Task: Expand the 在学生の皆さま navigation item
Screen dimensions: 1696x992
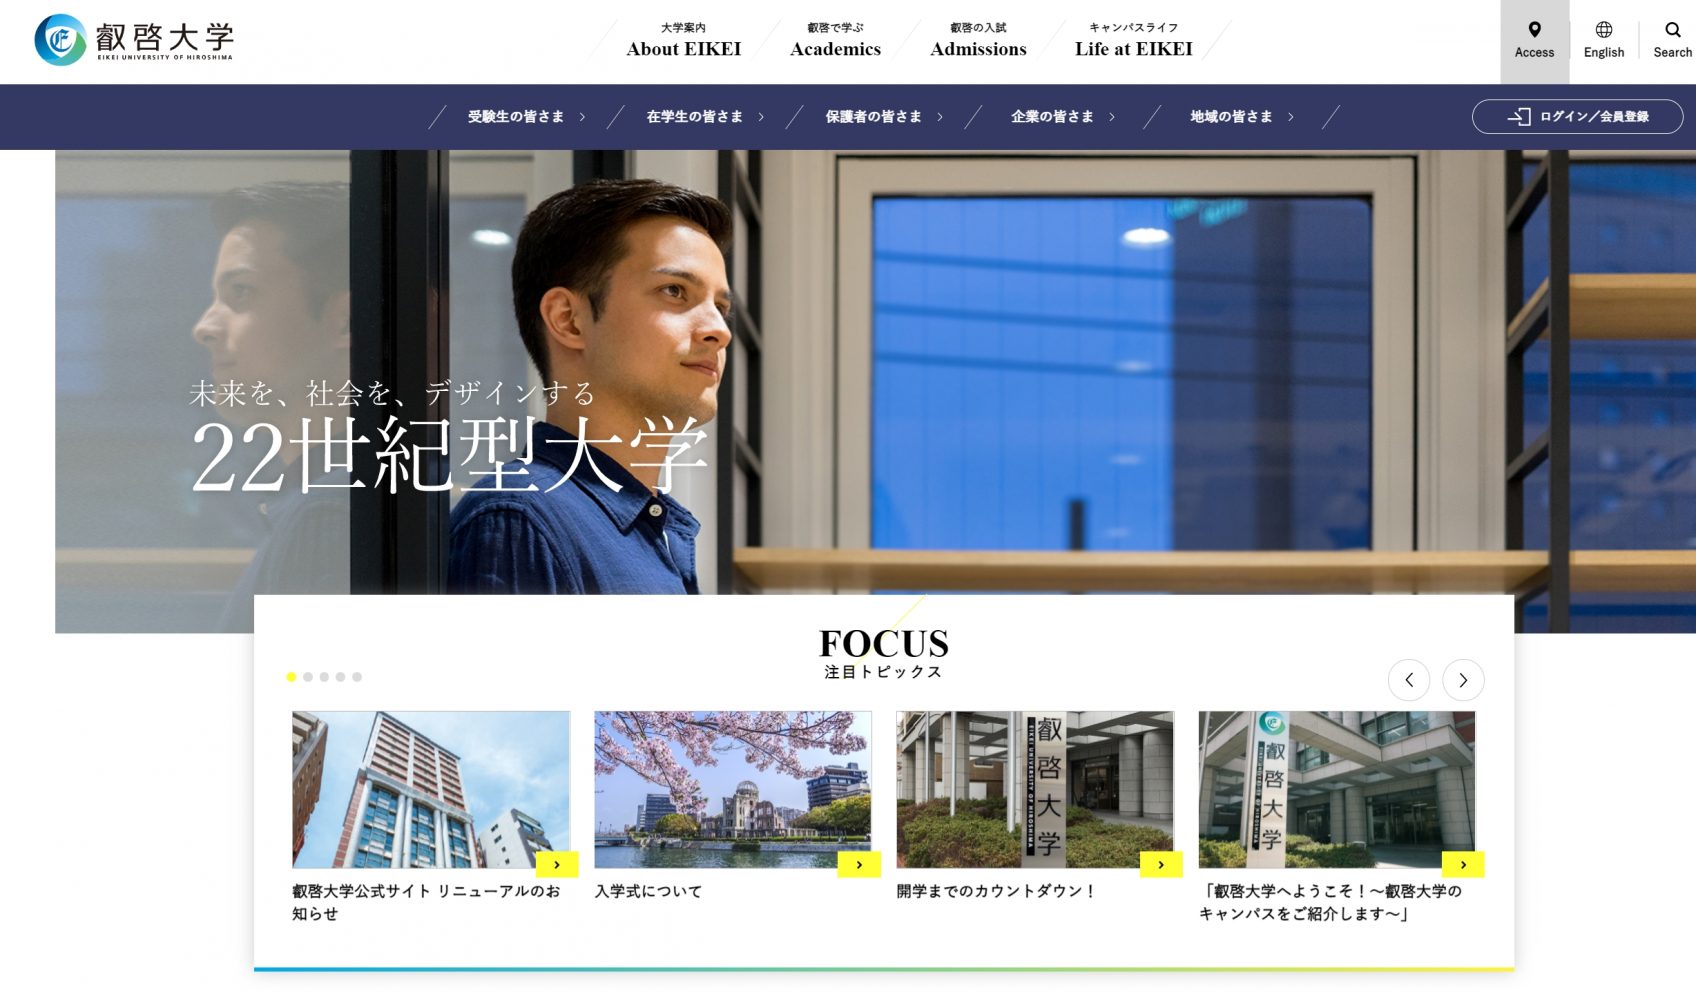Action: click(x=705, y=117)
